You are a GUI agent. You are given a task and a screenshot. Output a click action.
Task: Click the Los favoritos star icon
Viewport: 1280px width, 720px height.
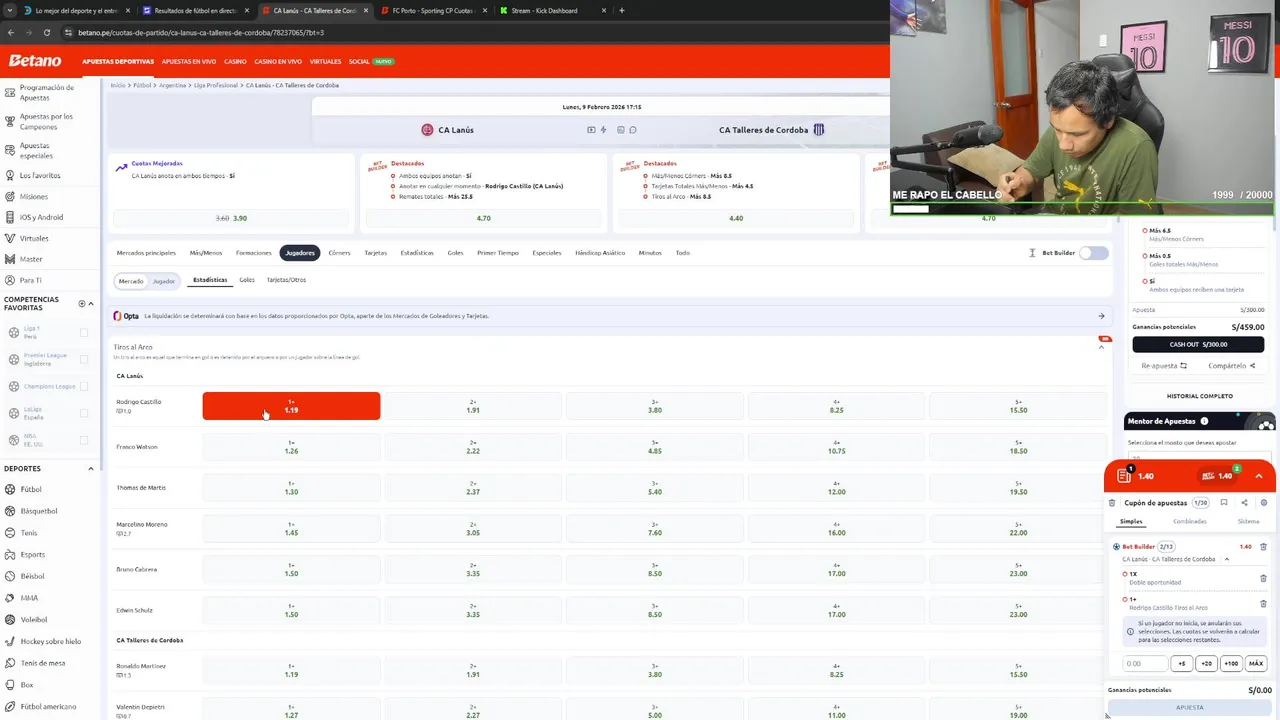click(x=10, y=175)
